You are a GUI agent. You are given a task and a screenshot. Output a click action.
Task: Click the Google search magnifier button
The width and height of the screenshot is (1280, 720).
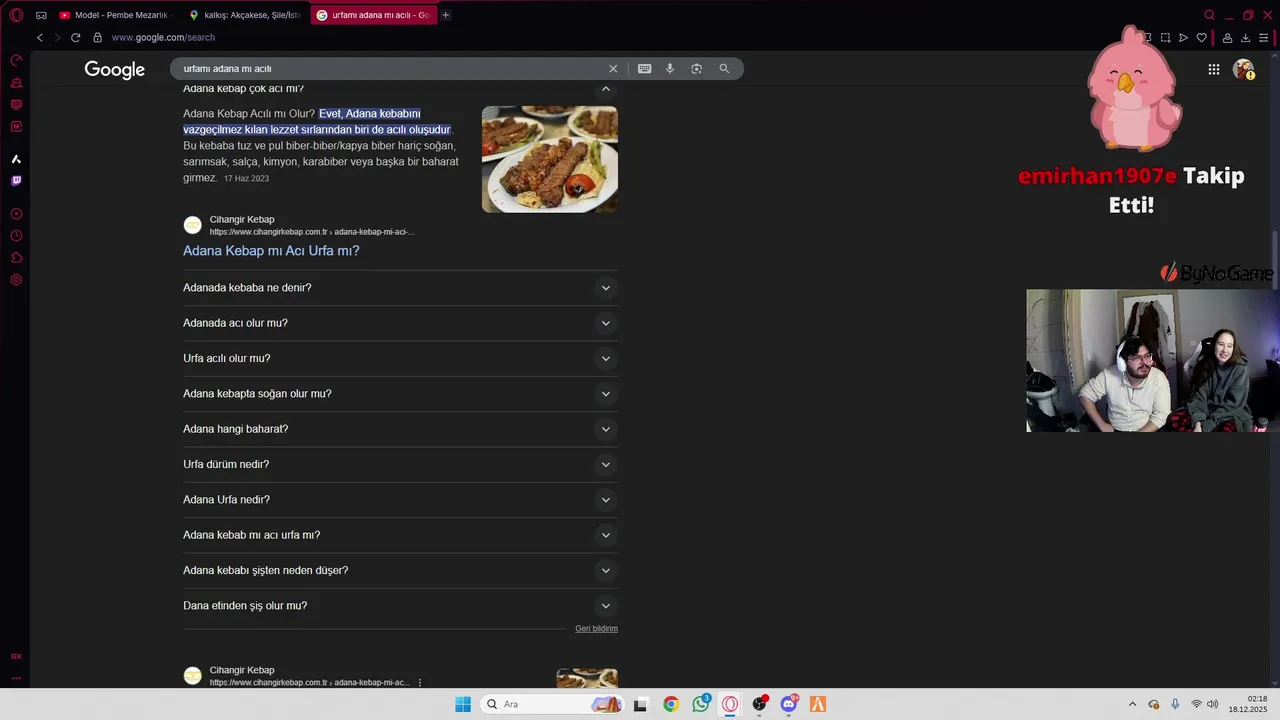tap(724, 69)
